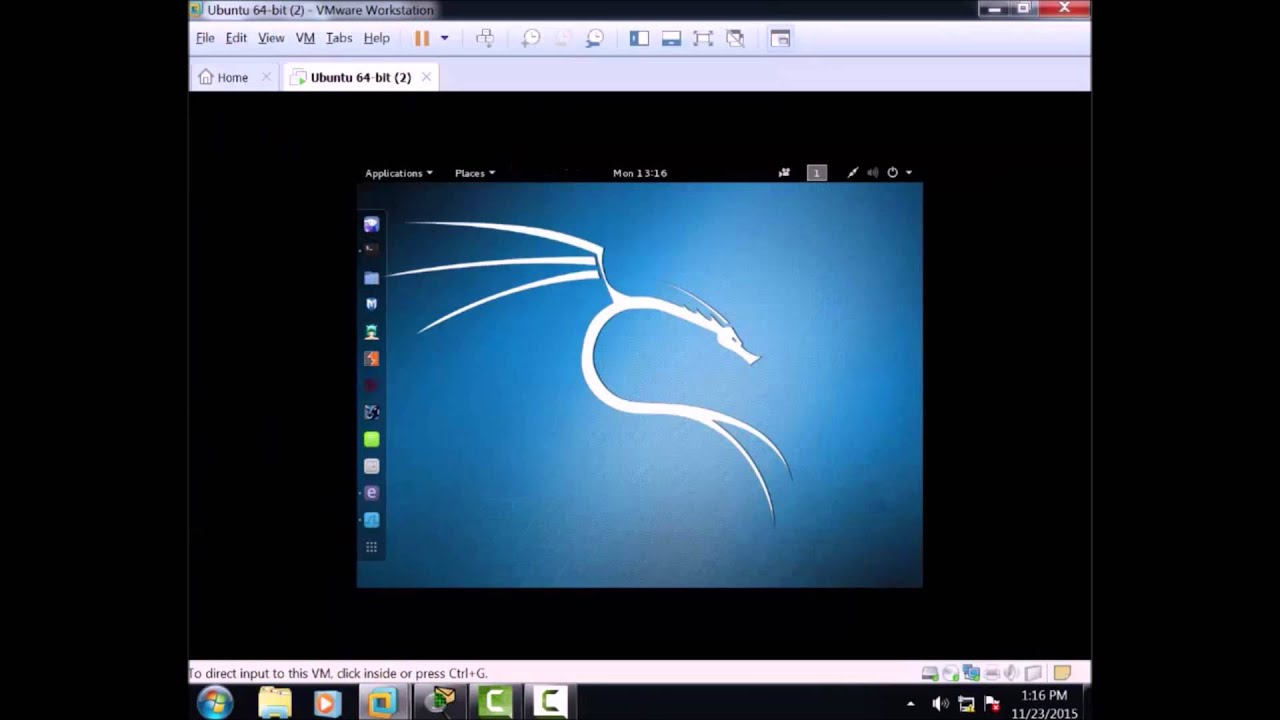Image resolution: width=1280 pixels, height=720 pixels.
Task: Open the Help menu
Action: click(376, 38)
